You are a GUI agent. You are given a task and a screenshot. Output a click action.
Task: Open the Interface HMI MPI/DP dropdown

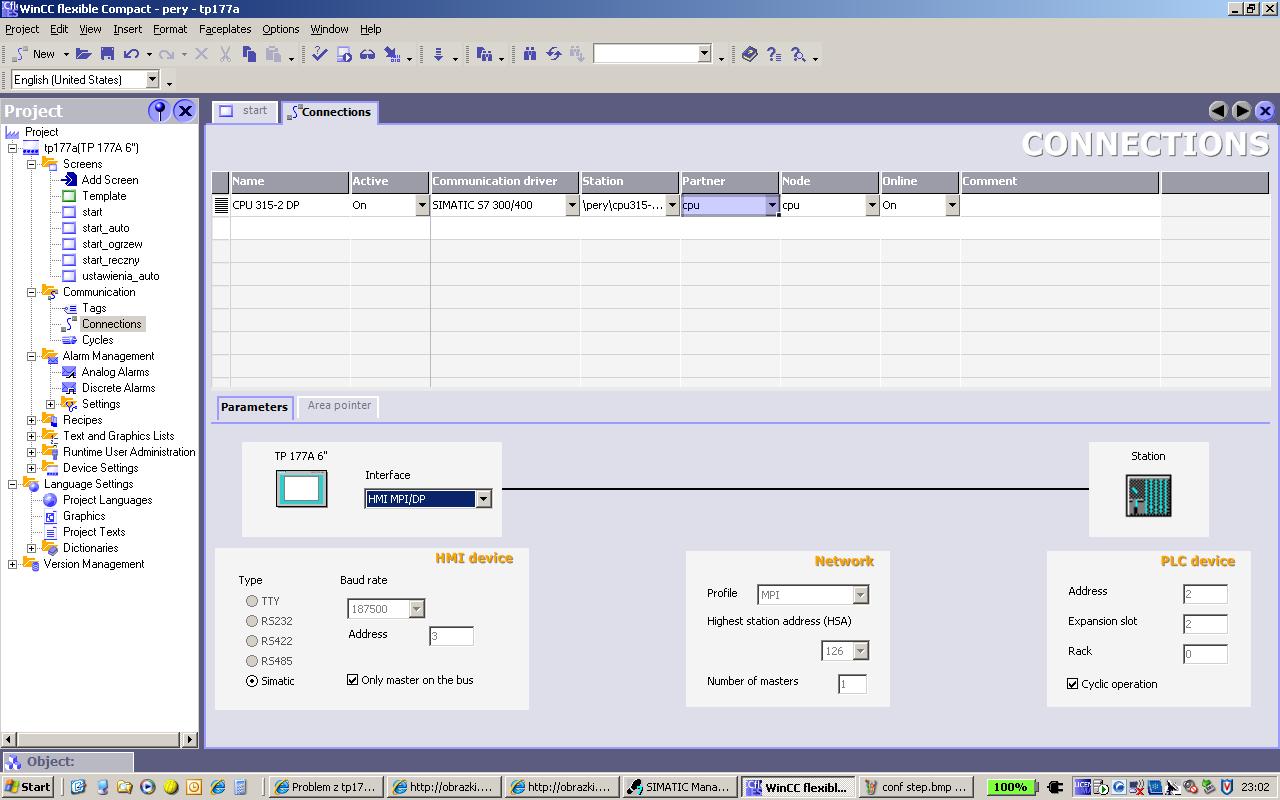(483, 499)
